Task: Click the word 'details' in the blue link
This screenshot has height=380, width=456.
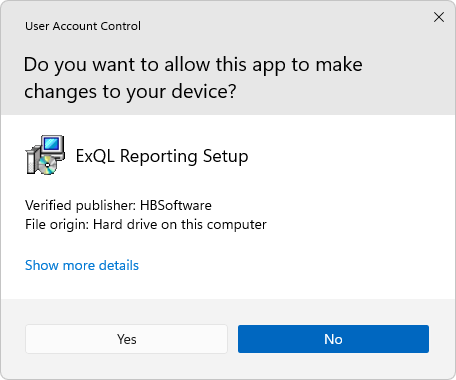Action: 119,265
